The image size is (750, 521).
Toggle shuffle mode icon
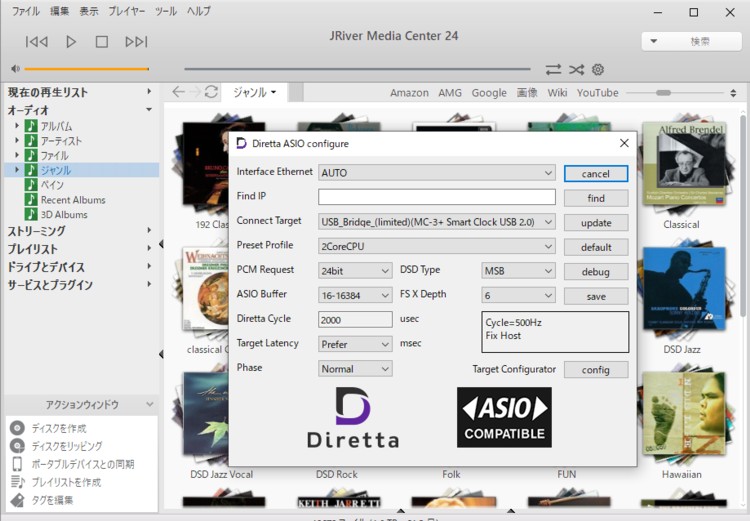coord(576,70)
